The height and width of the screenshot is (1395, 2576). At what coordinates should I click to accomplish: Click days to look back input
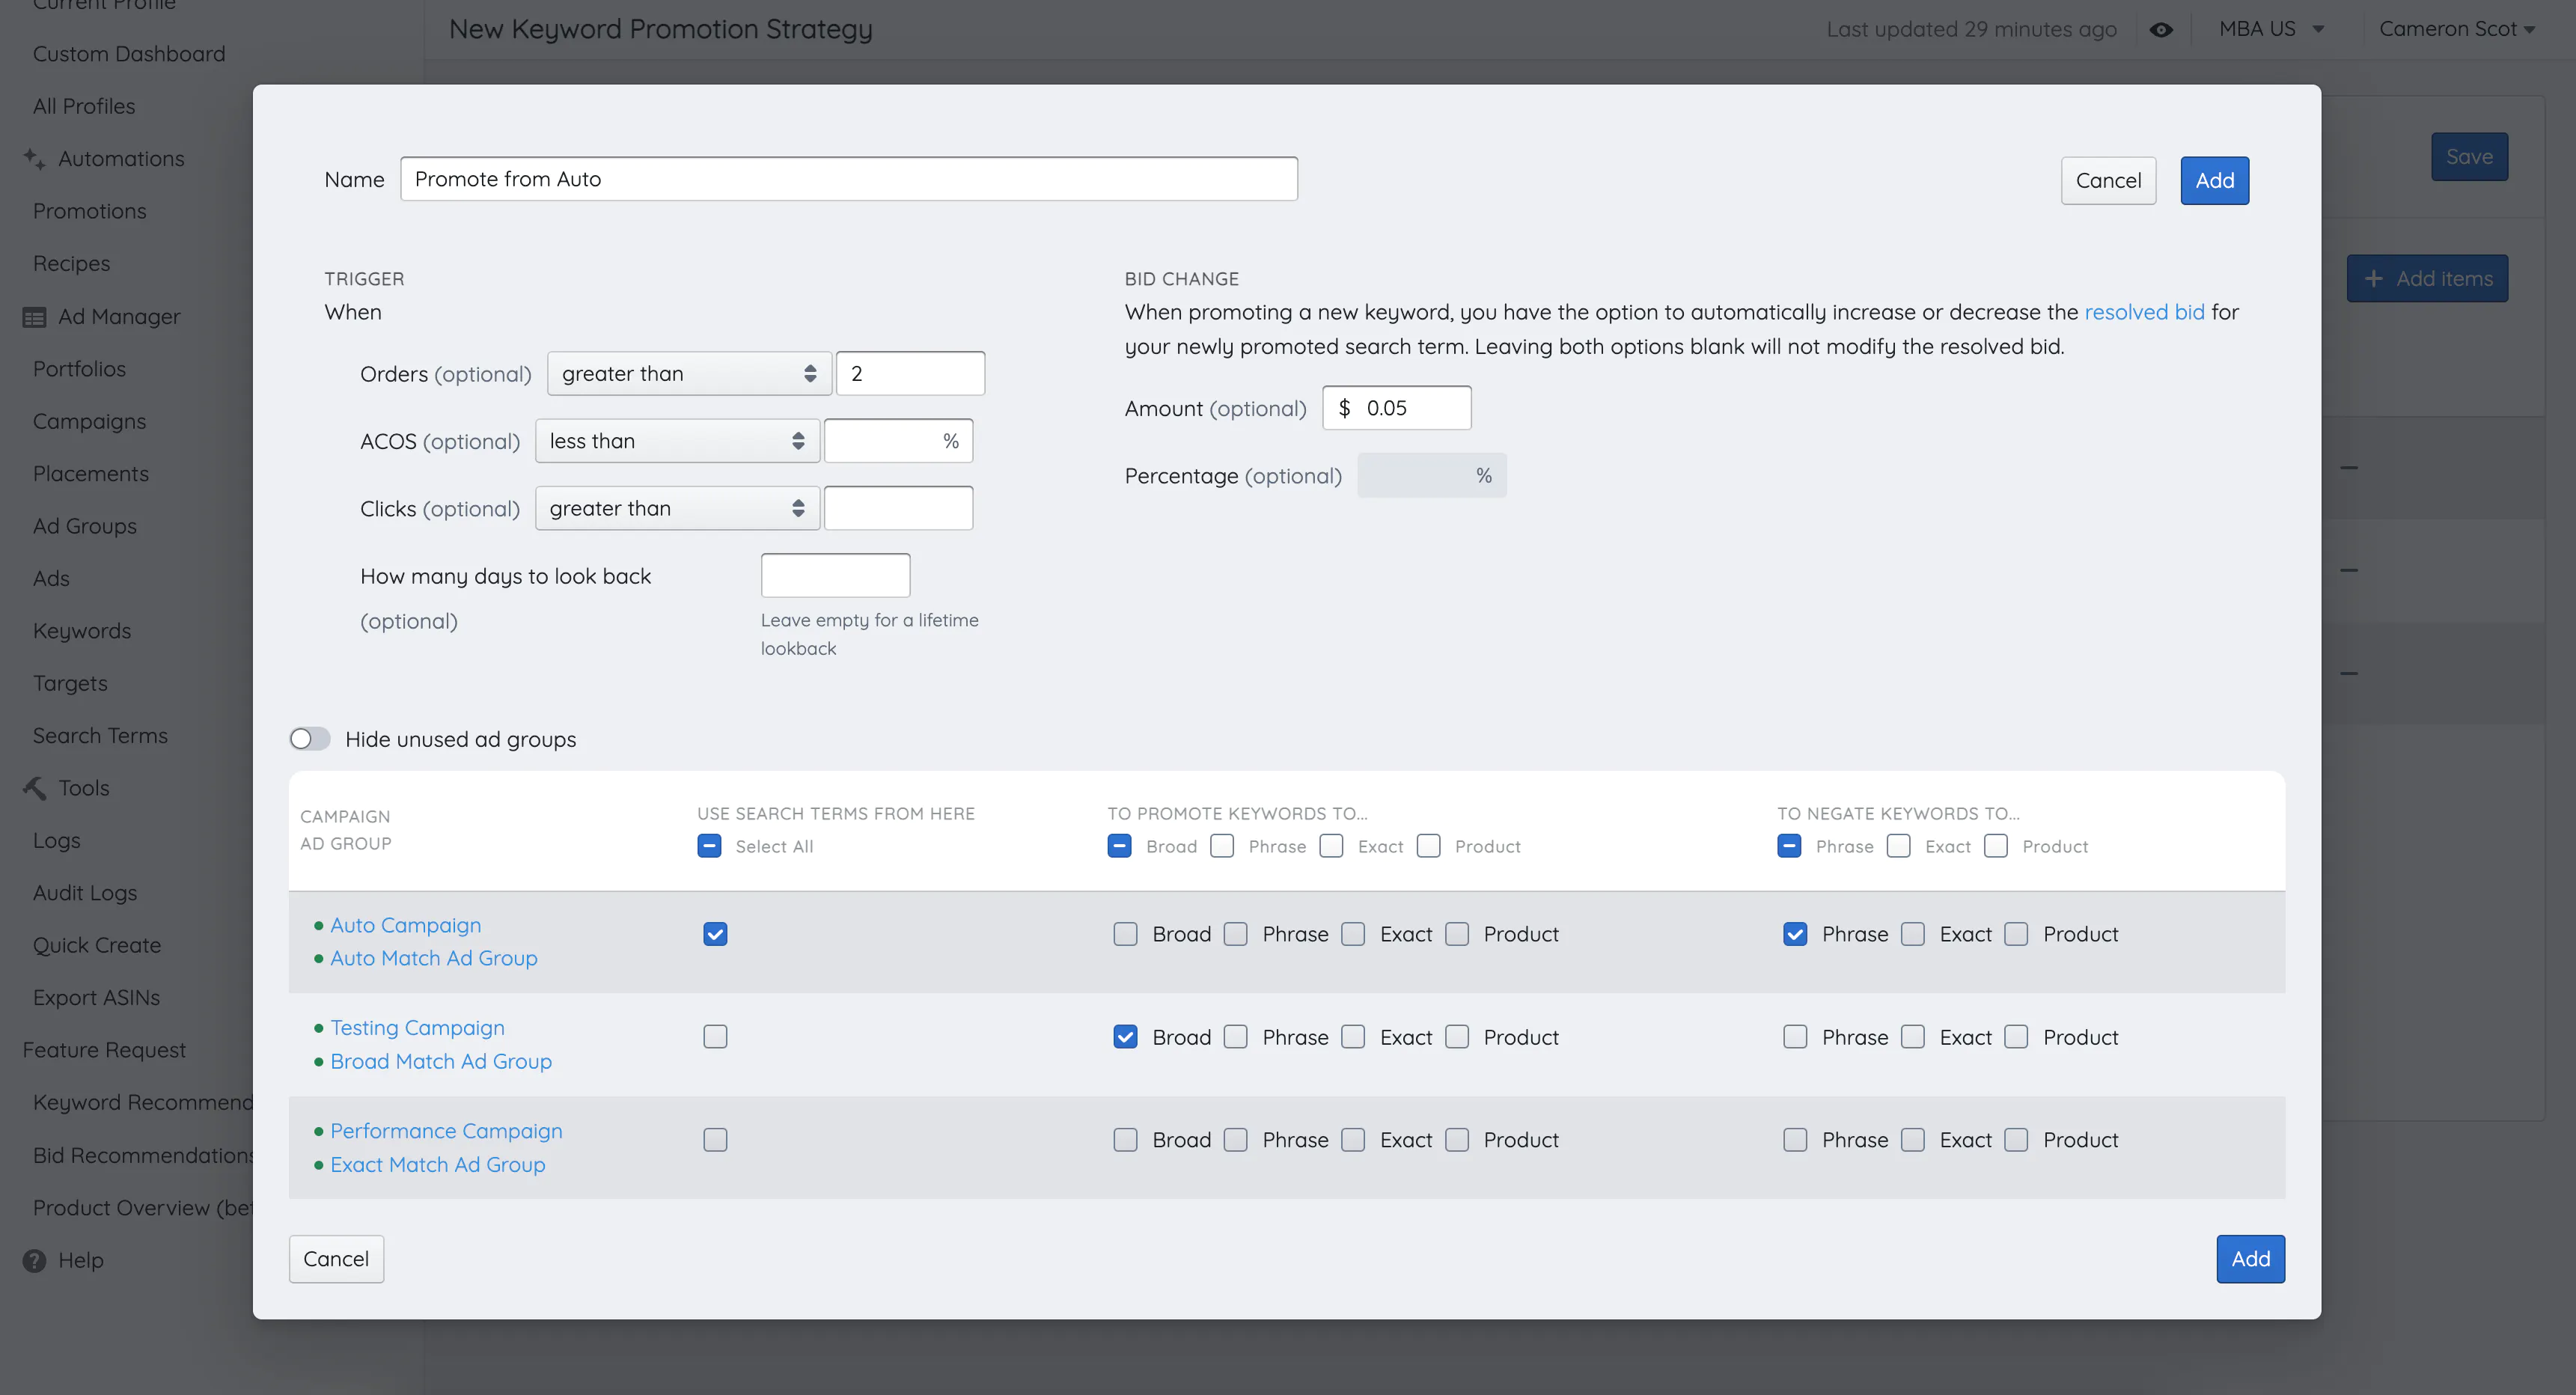click(835, 576)
